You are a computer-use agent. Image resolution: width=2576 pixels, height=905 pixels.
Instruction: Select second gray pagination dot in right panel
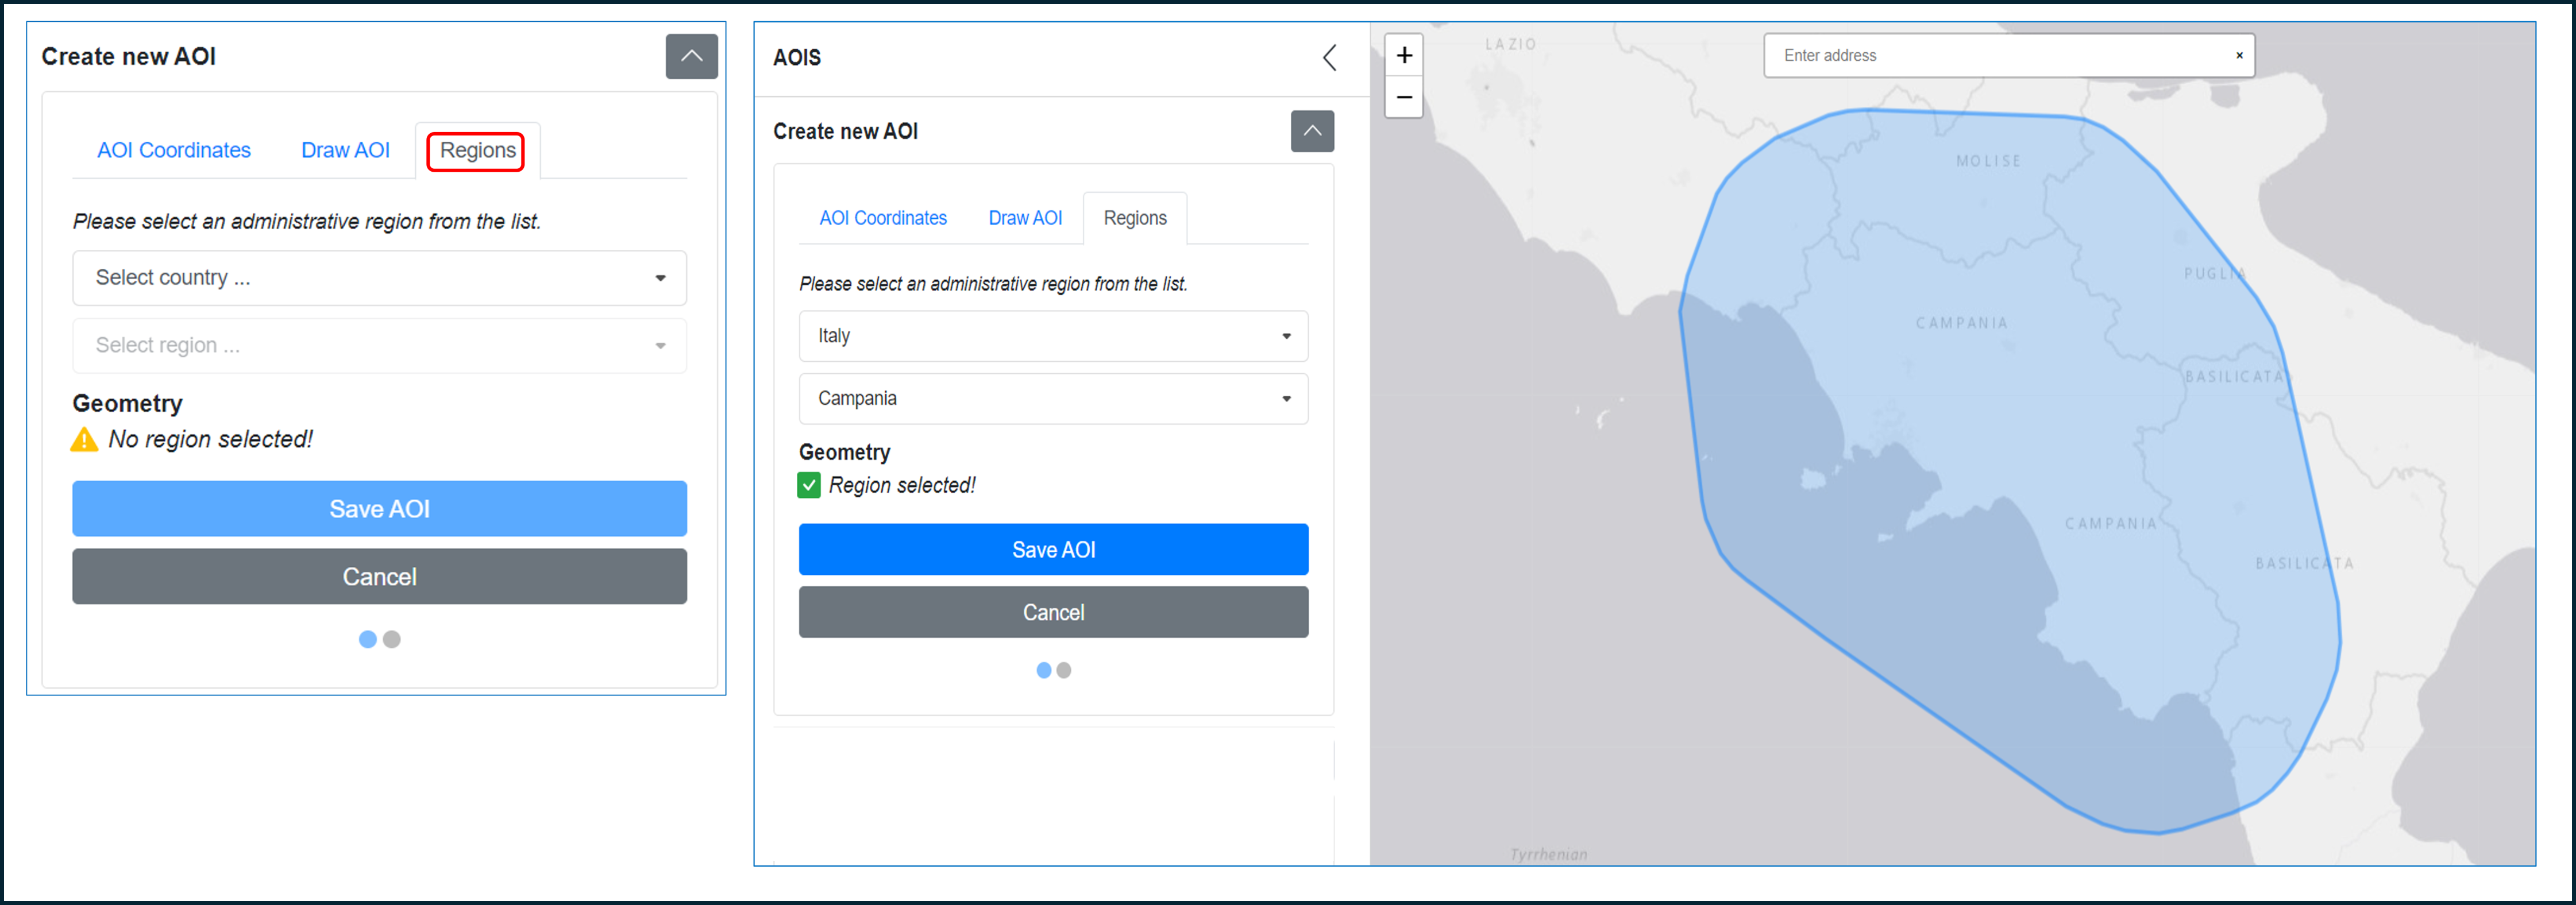click(1064, 671)
